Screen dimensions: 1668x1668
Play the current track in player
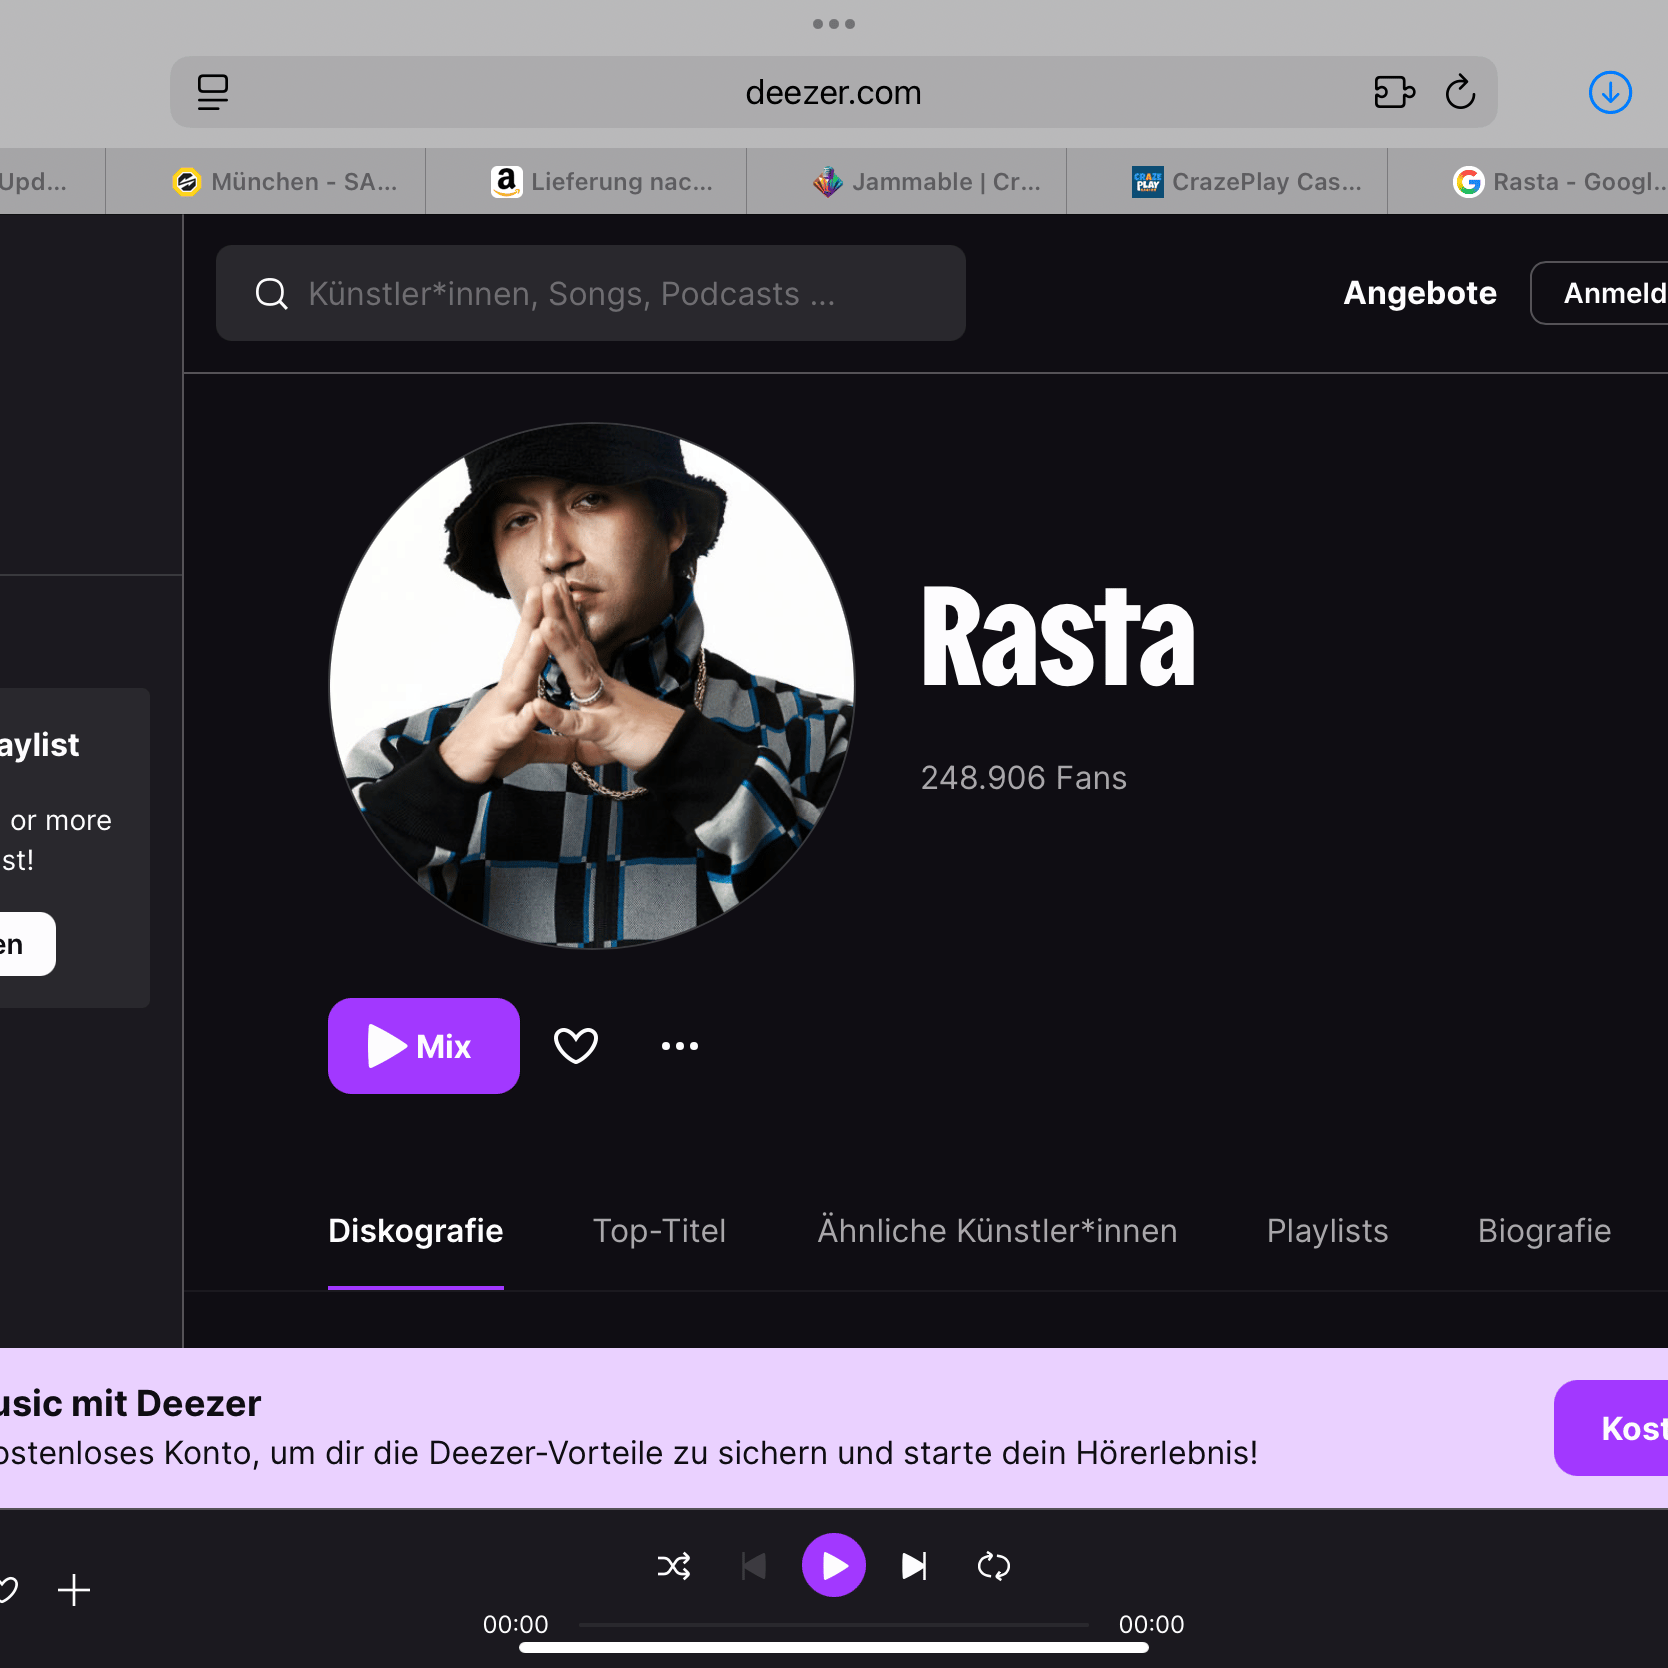click(834, 1565)
